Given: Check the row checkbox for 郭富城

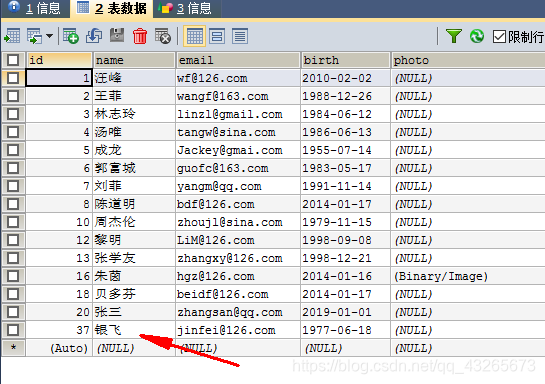Looking at the screenshot, I should point(13,168).
